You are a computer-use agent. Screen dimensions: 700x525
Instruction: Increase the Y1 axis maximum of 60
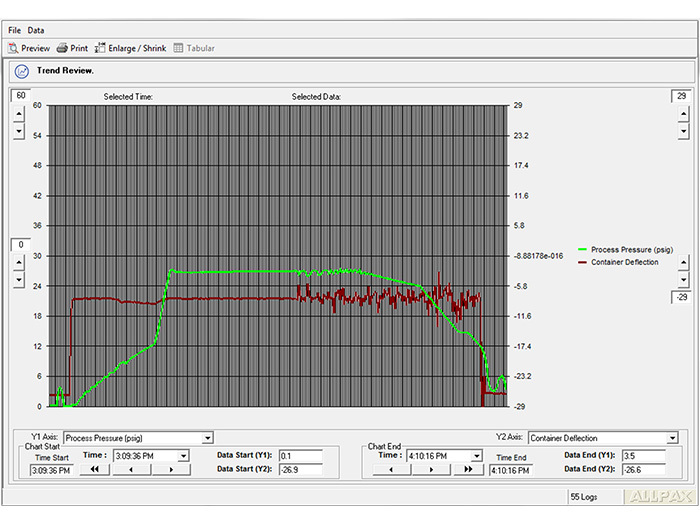(18, 112)
